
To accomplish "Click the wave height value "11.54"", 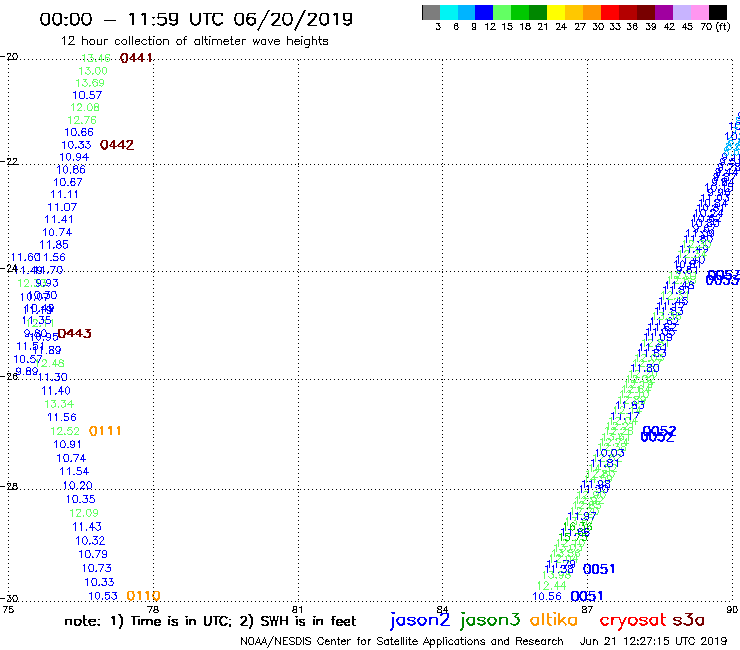I will pos(74,471).
